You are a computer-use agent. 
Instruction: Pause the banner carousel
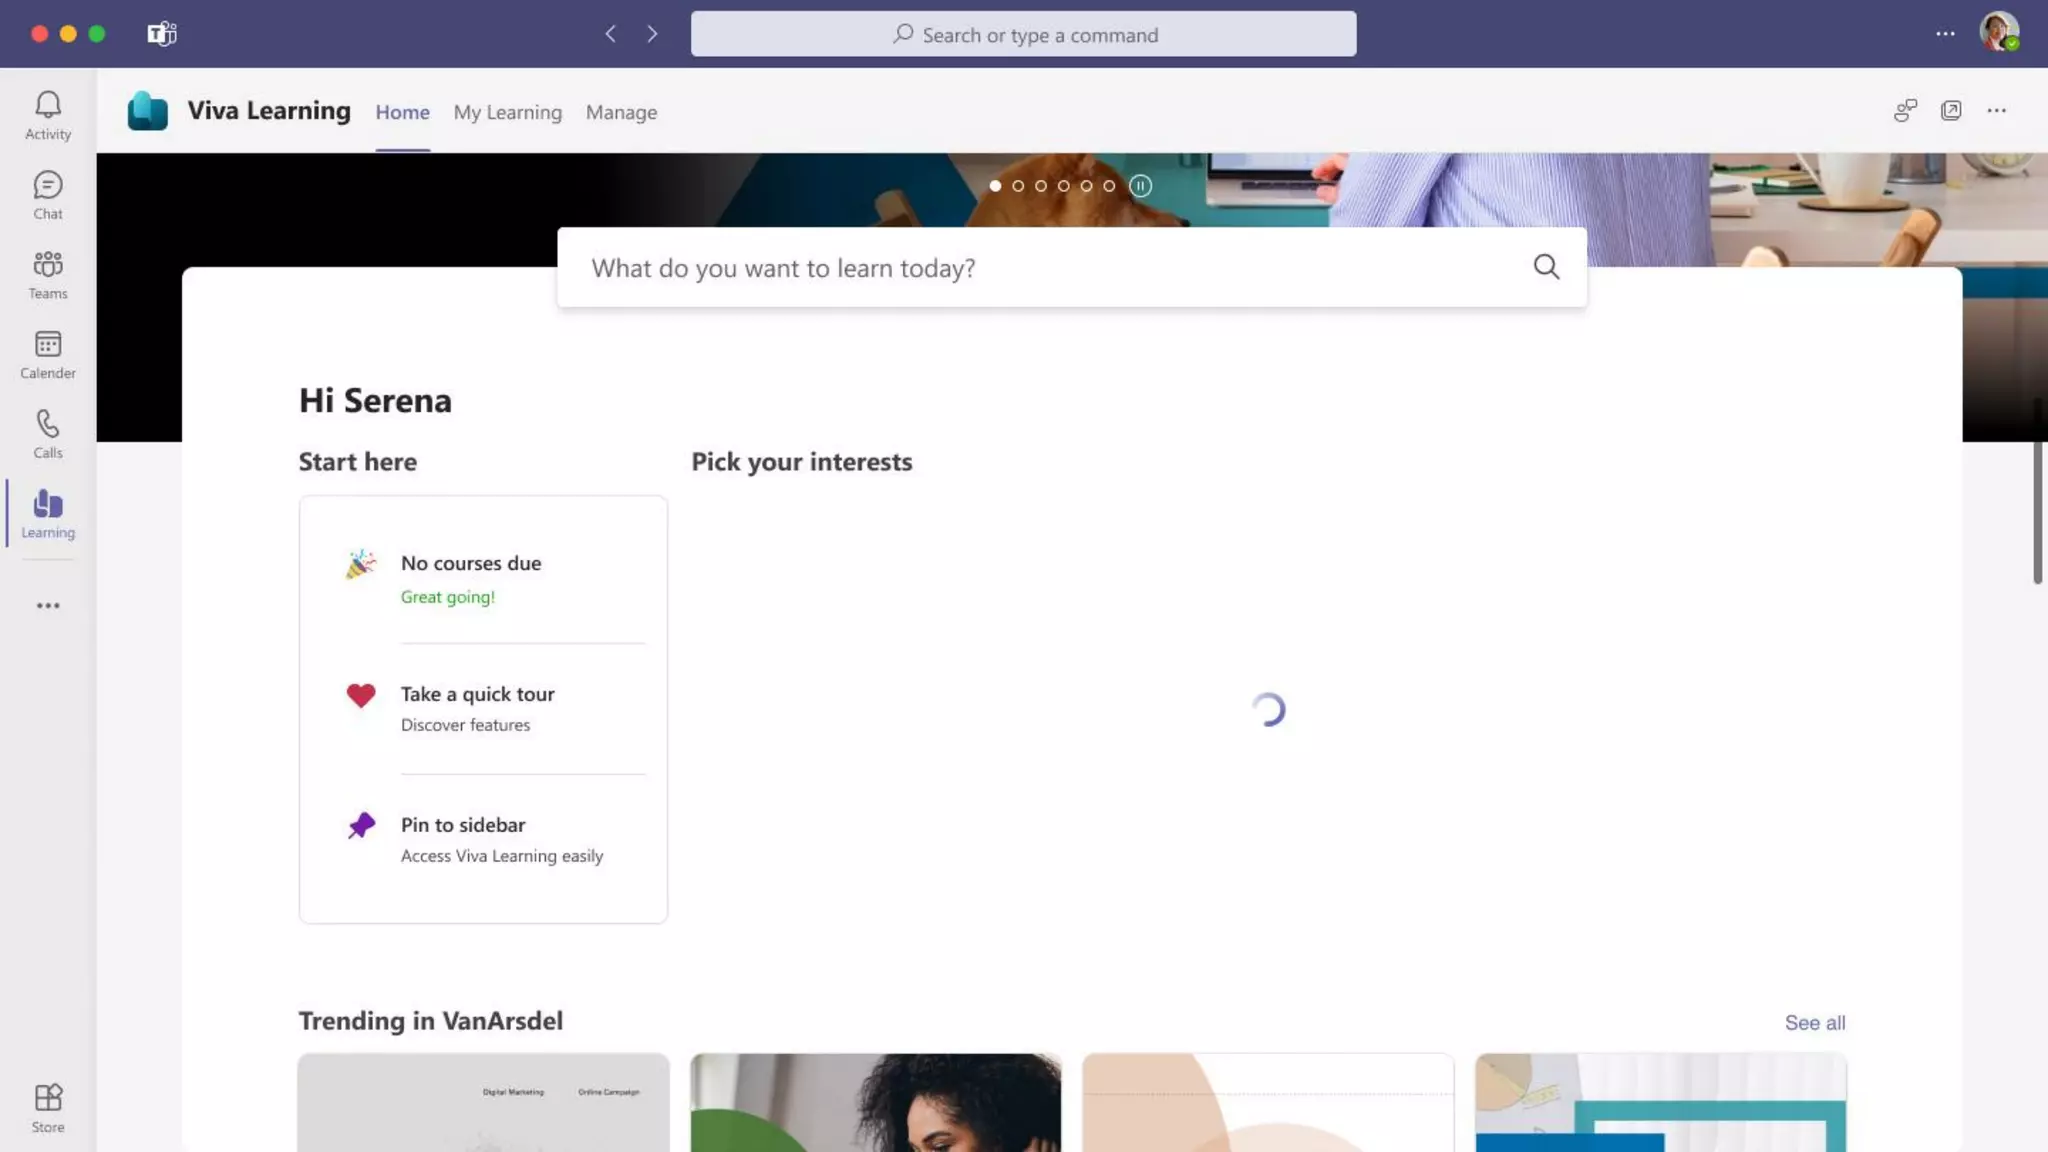point(1140,186)
